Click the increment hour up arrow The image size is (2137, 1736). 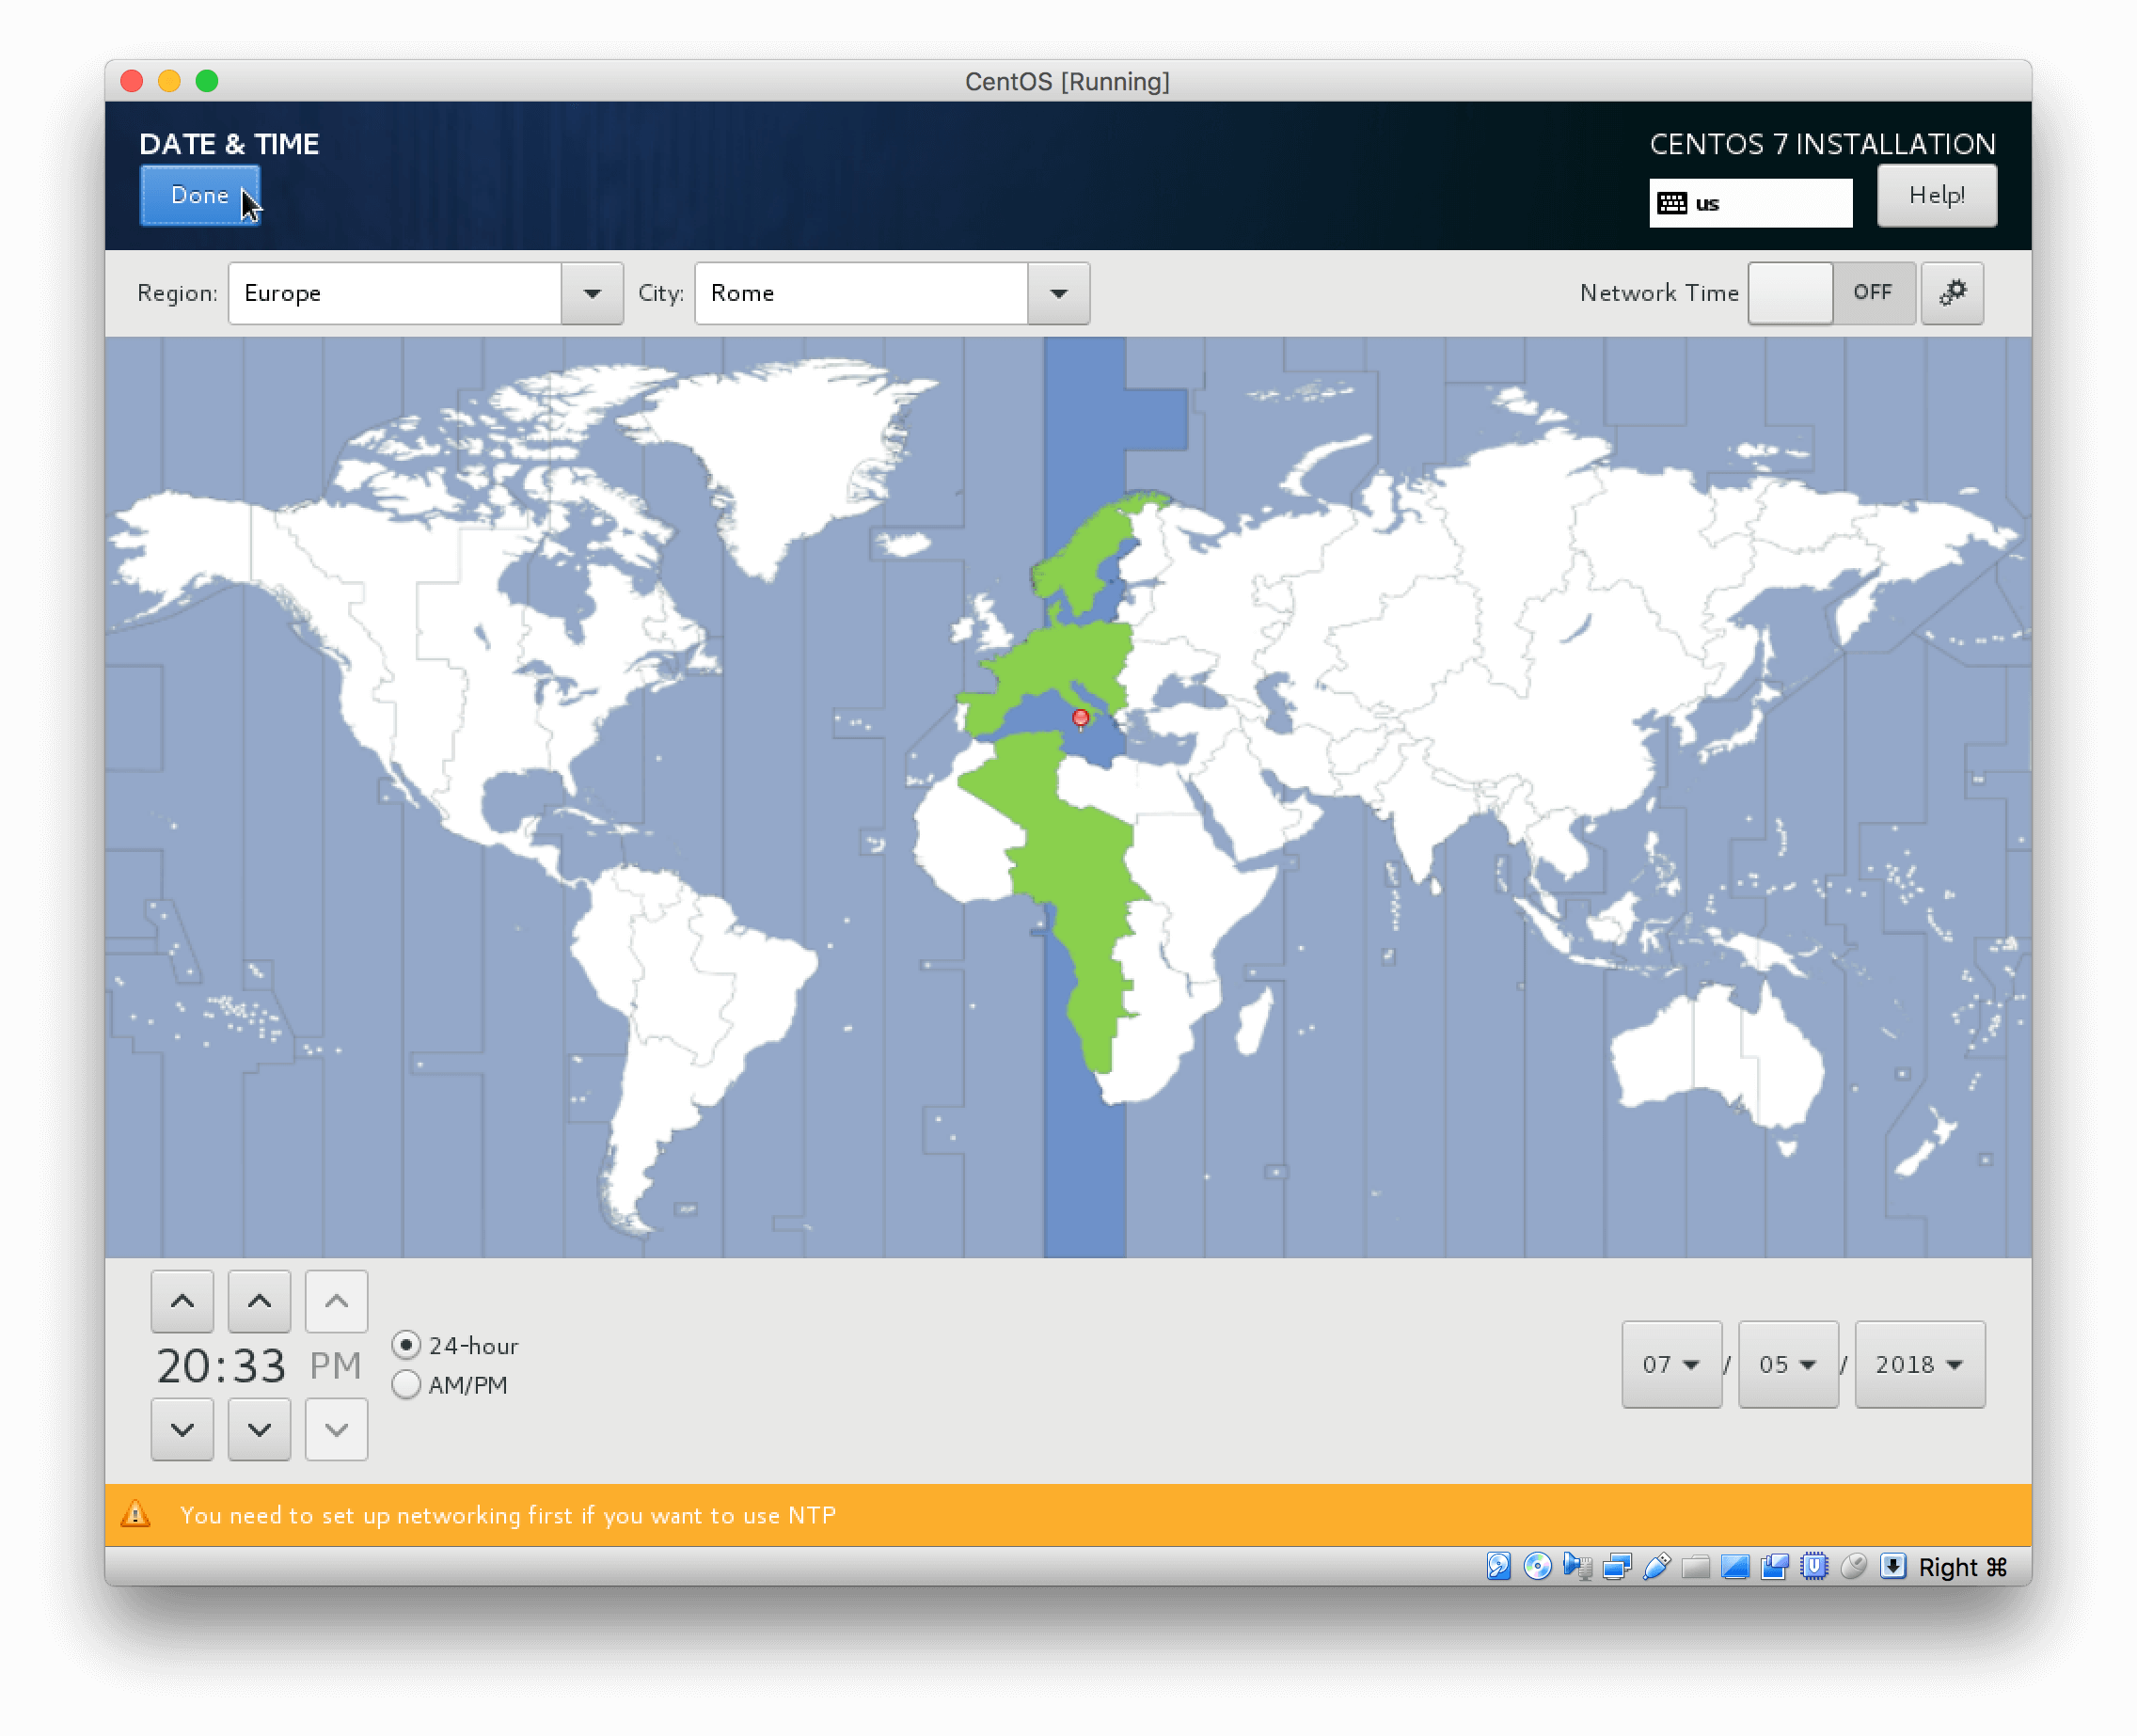tap(182, 1299)
